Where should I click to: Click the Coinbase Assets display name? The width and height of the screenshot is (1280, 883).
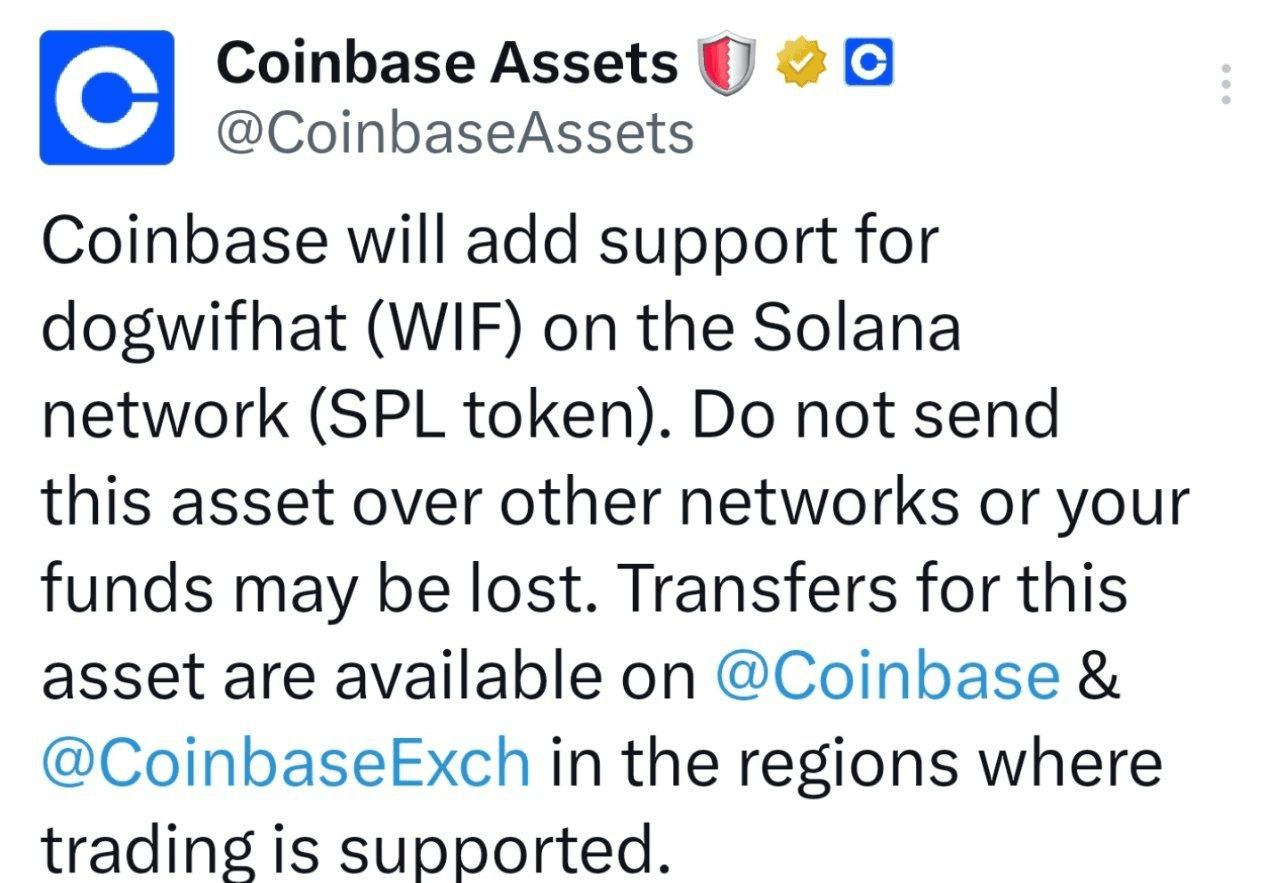coord(448,63)
